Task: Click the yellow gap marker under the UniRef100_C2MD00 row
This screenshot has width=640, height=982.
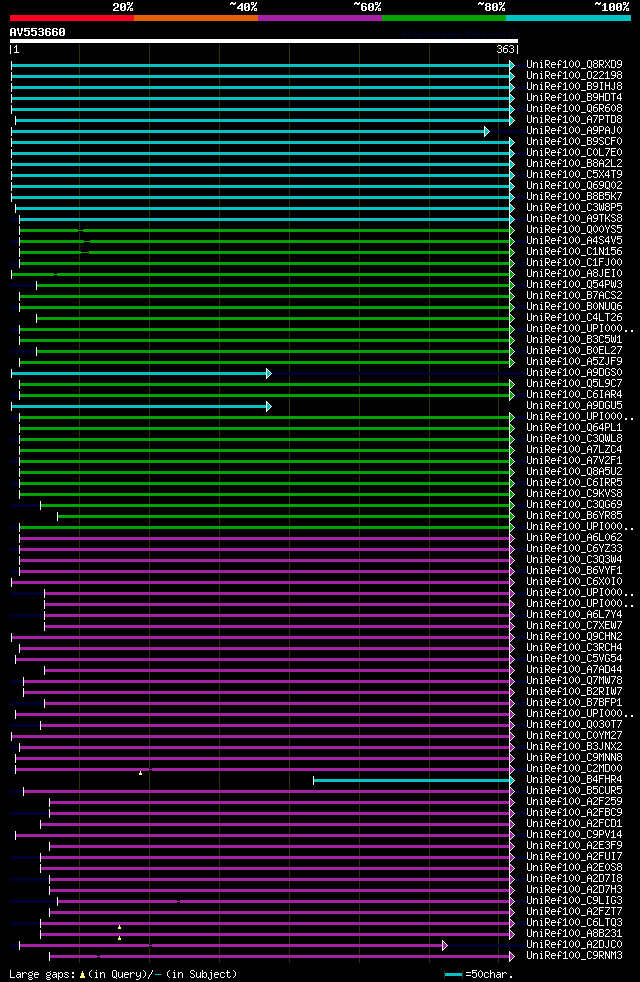Action: pyautogui.click(x=140, y=773)
